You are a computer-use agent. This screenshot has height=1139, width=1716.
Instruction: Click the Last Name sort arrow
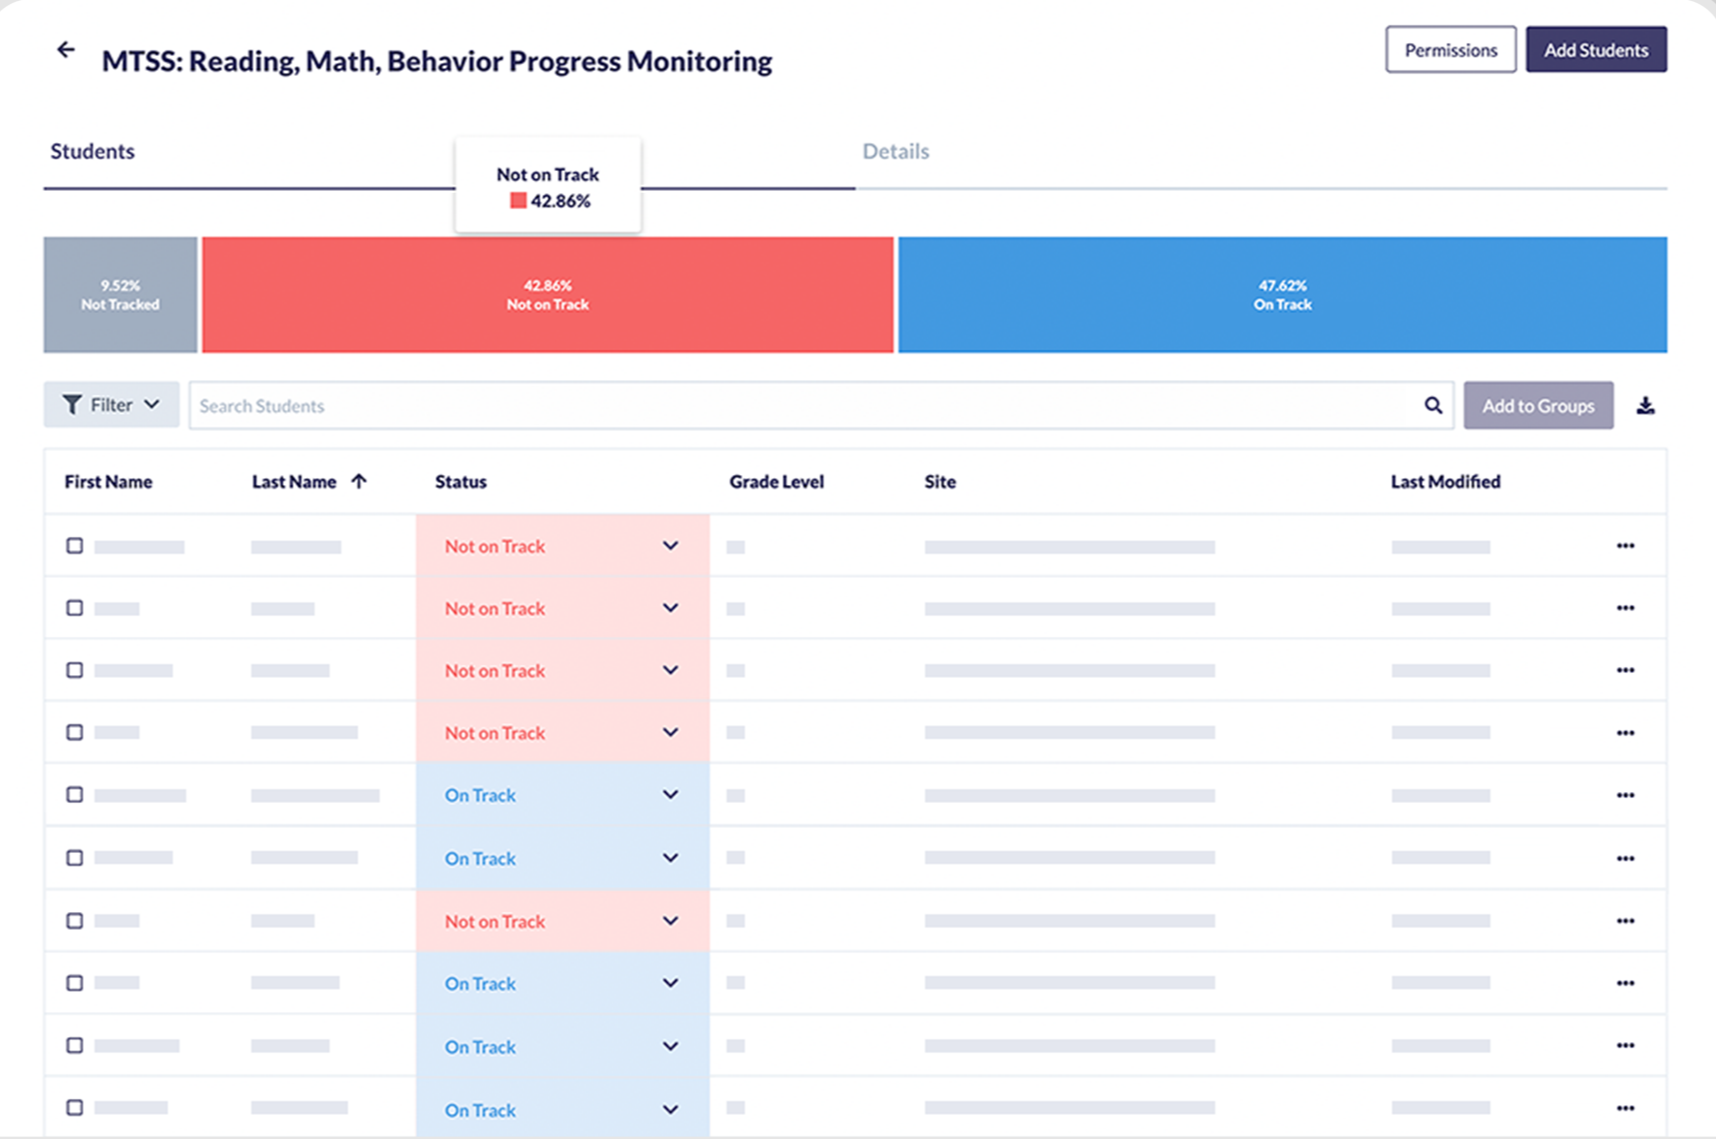tap(359, 481)
